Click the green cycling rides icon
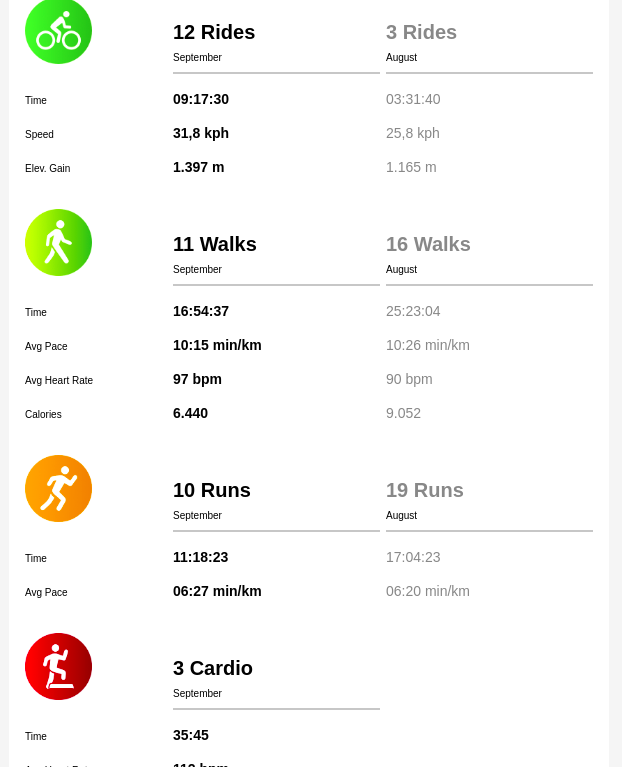The height and width of the screenshot is (767, 622). pyautogui.click(x=58, y=31)
